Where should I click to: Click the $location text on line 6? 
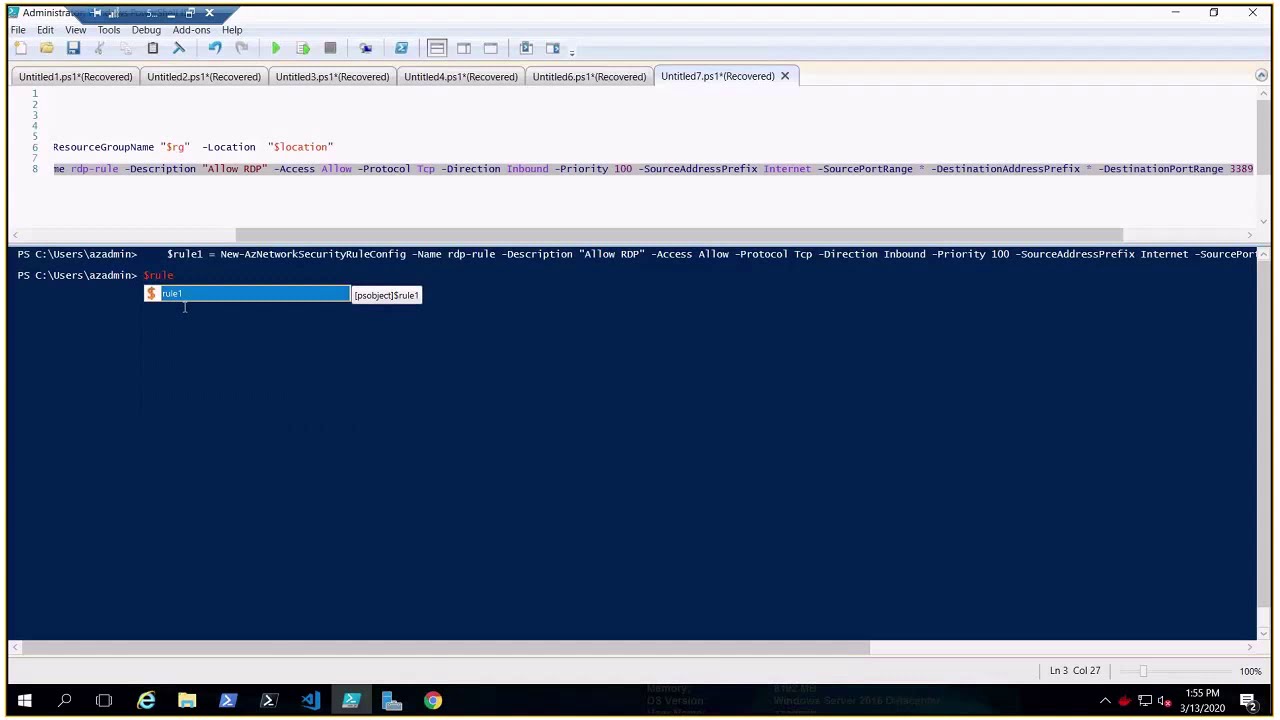pyautogui.click(x=300, y=147)
